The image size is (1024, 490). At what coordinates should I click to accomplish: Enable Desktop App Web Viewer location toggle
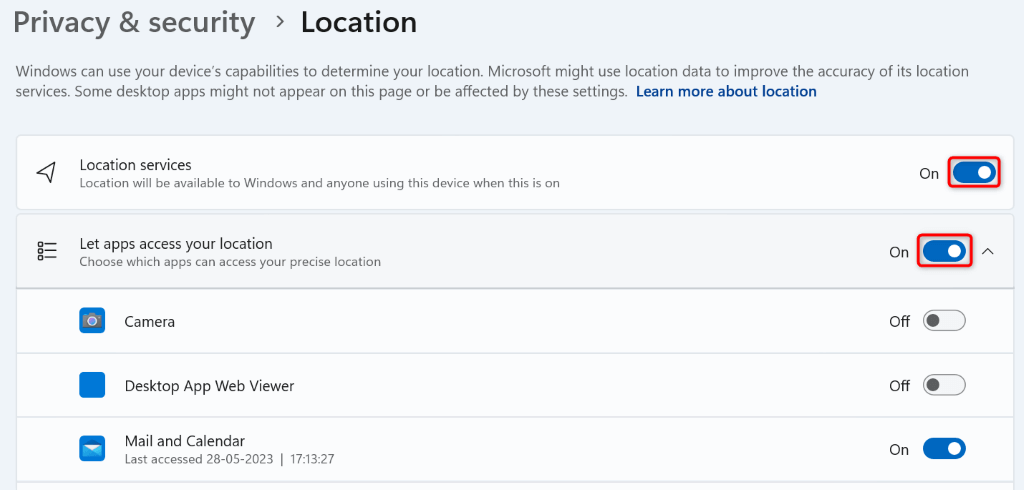(x=944, y=385)
